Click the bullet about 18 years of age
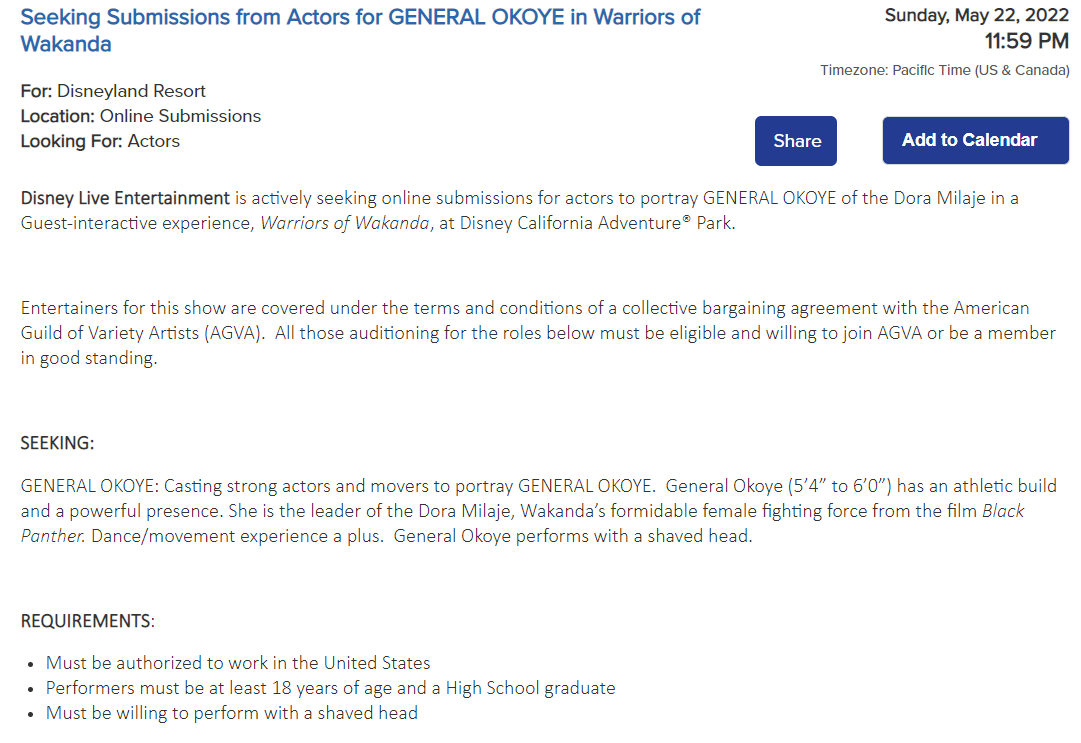This screenshot has height=743, width=1081. [x=330, y=688]
